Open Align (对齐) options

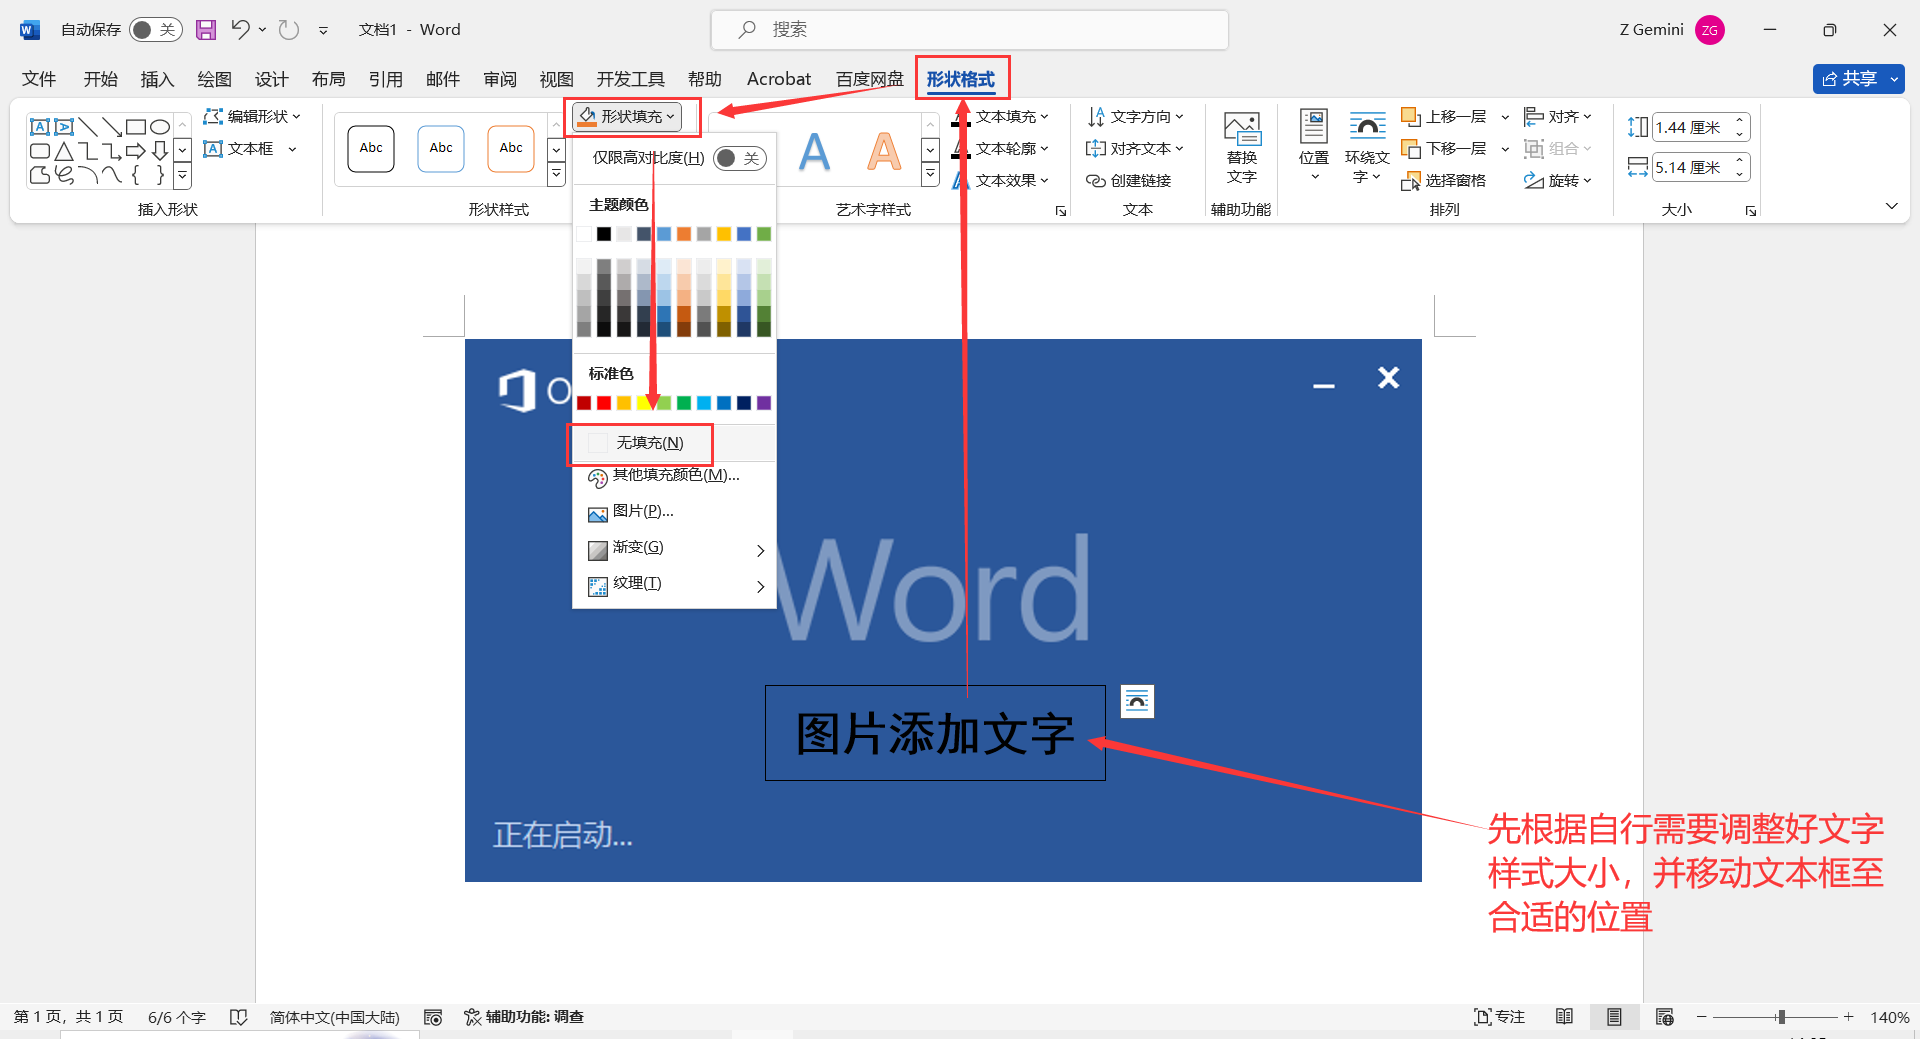[x=1557, y=117]
